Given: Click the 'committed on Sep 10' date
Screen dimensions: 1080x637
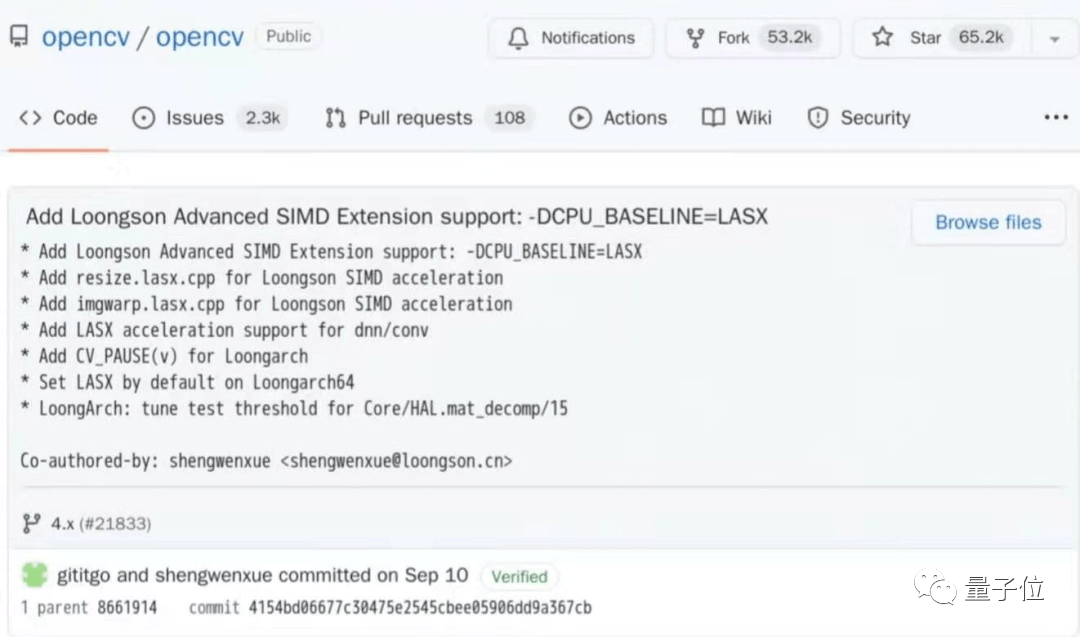Looking at the screenshot, I should [x=373, y=575].
